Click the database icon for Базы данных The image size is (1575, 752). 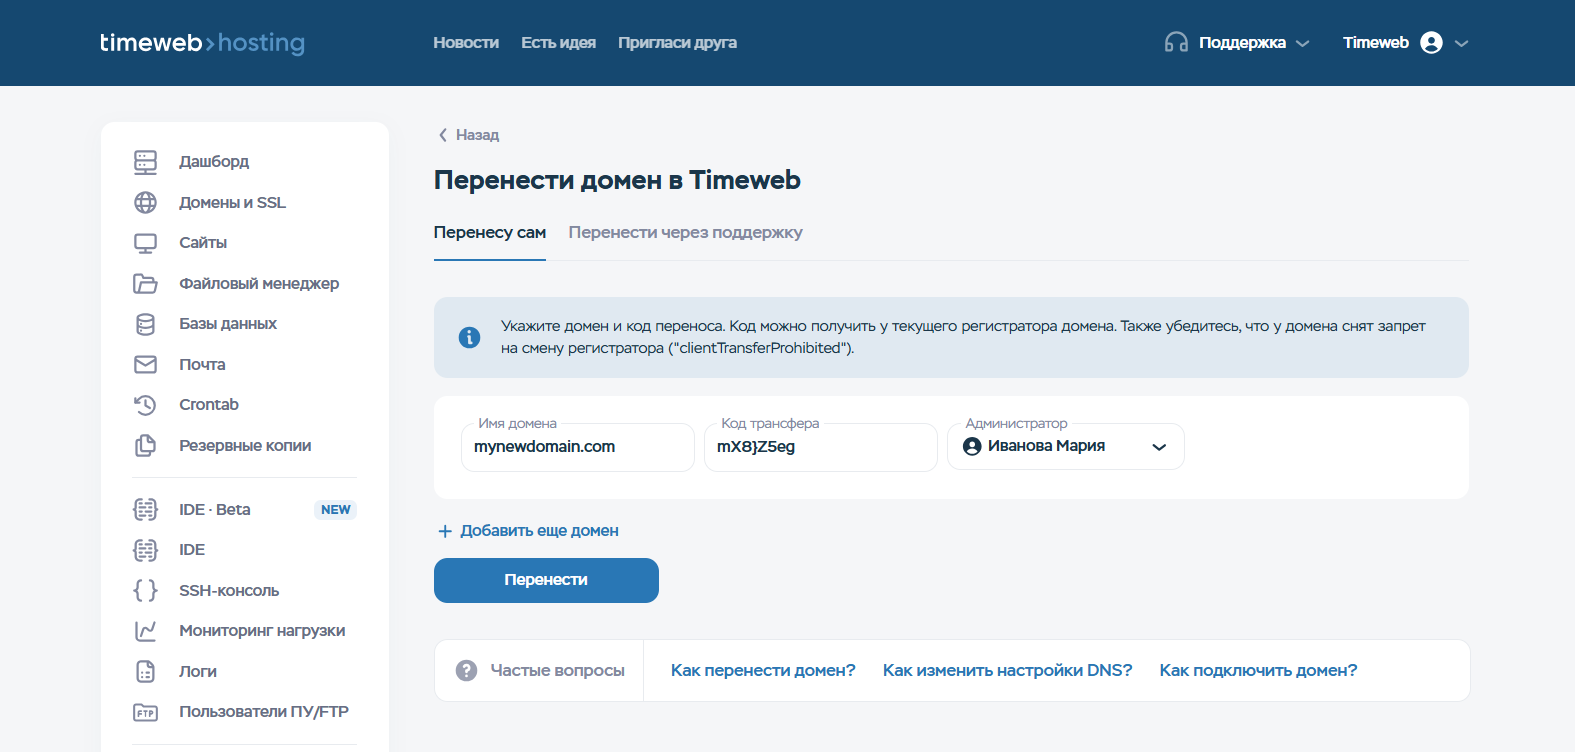coord(146,324)
